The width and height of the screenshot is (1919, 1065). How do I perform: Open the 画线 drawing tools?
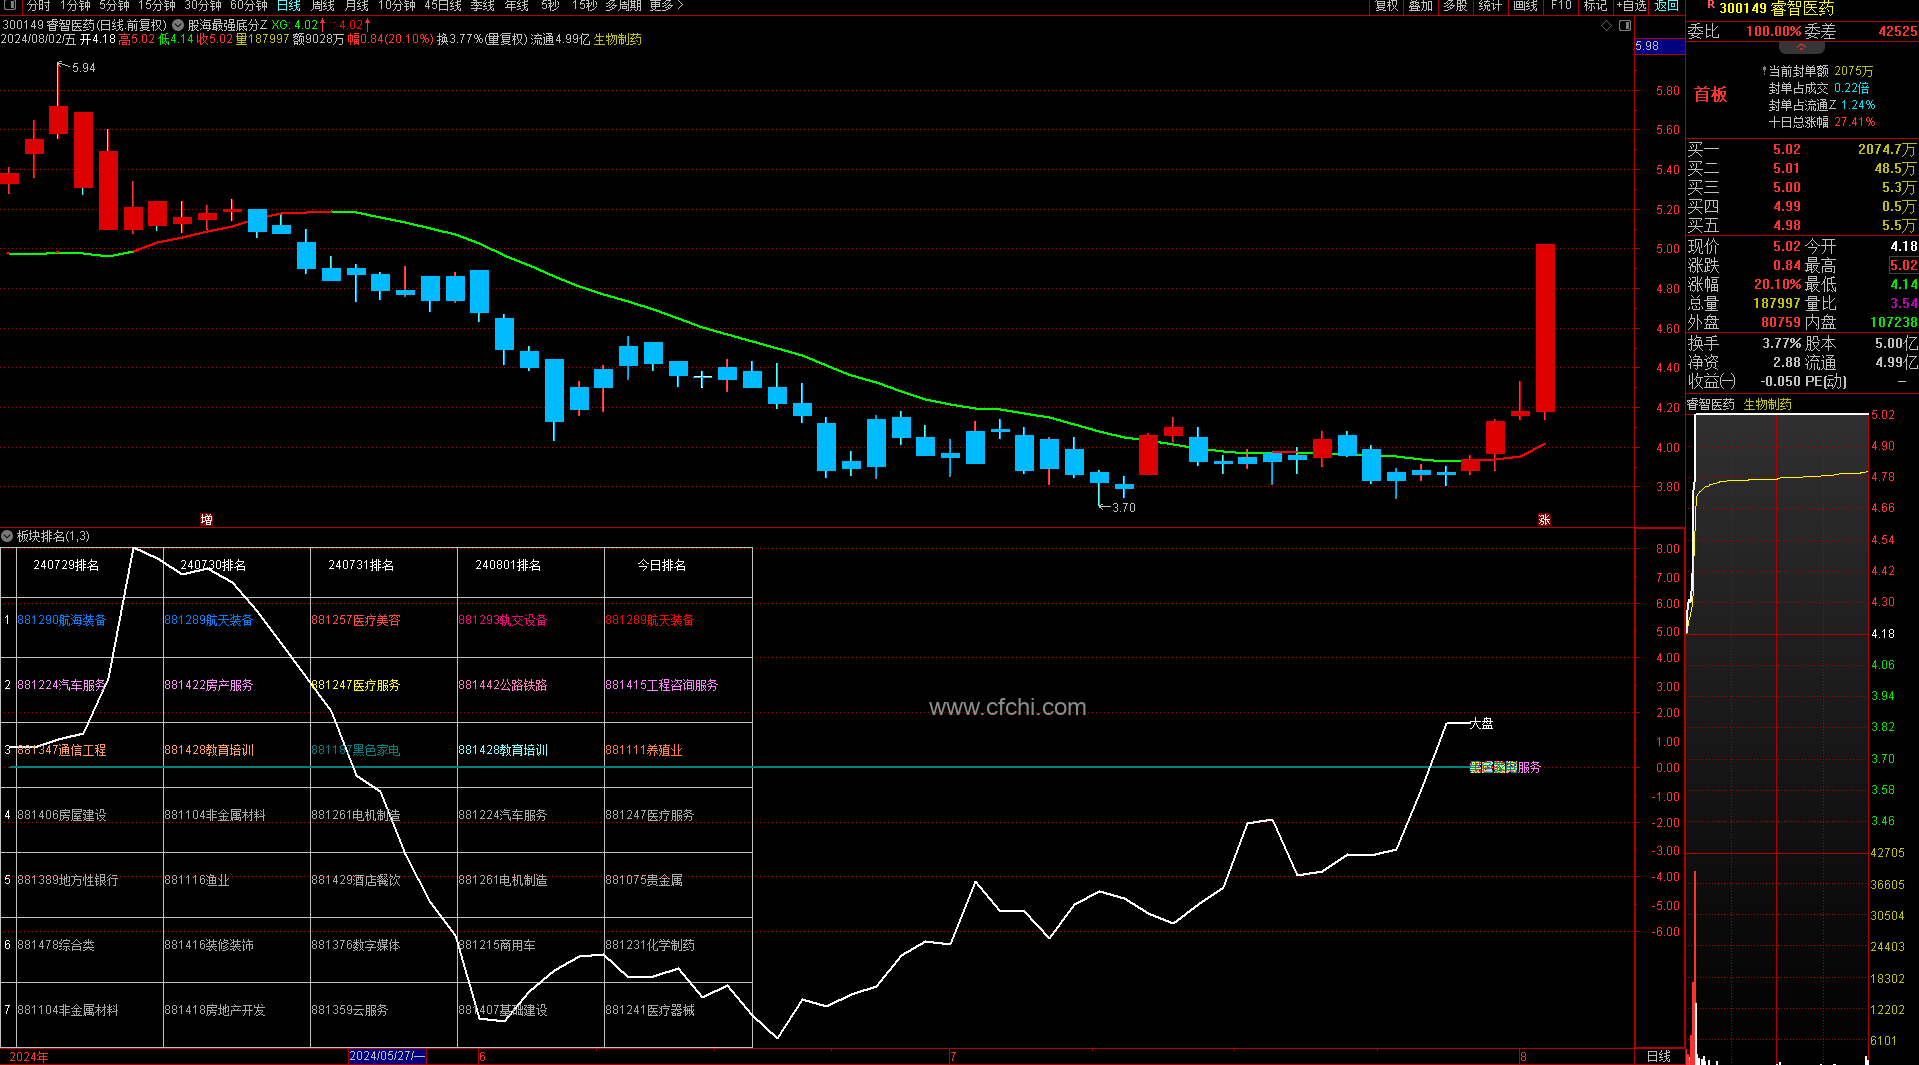tap(1525, 6)
